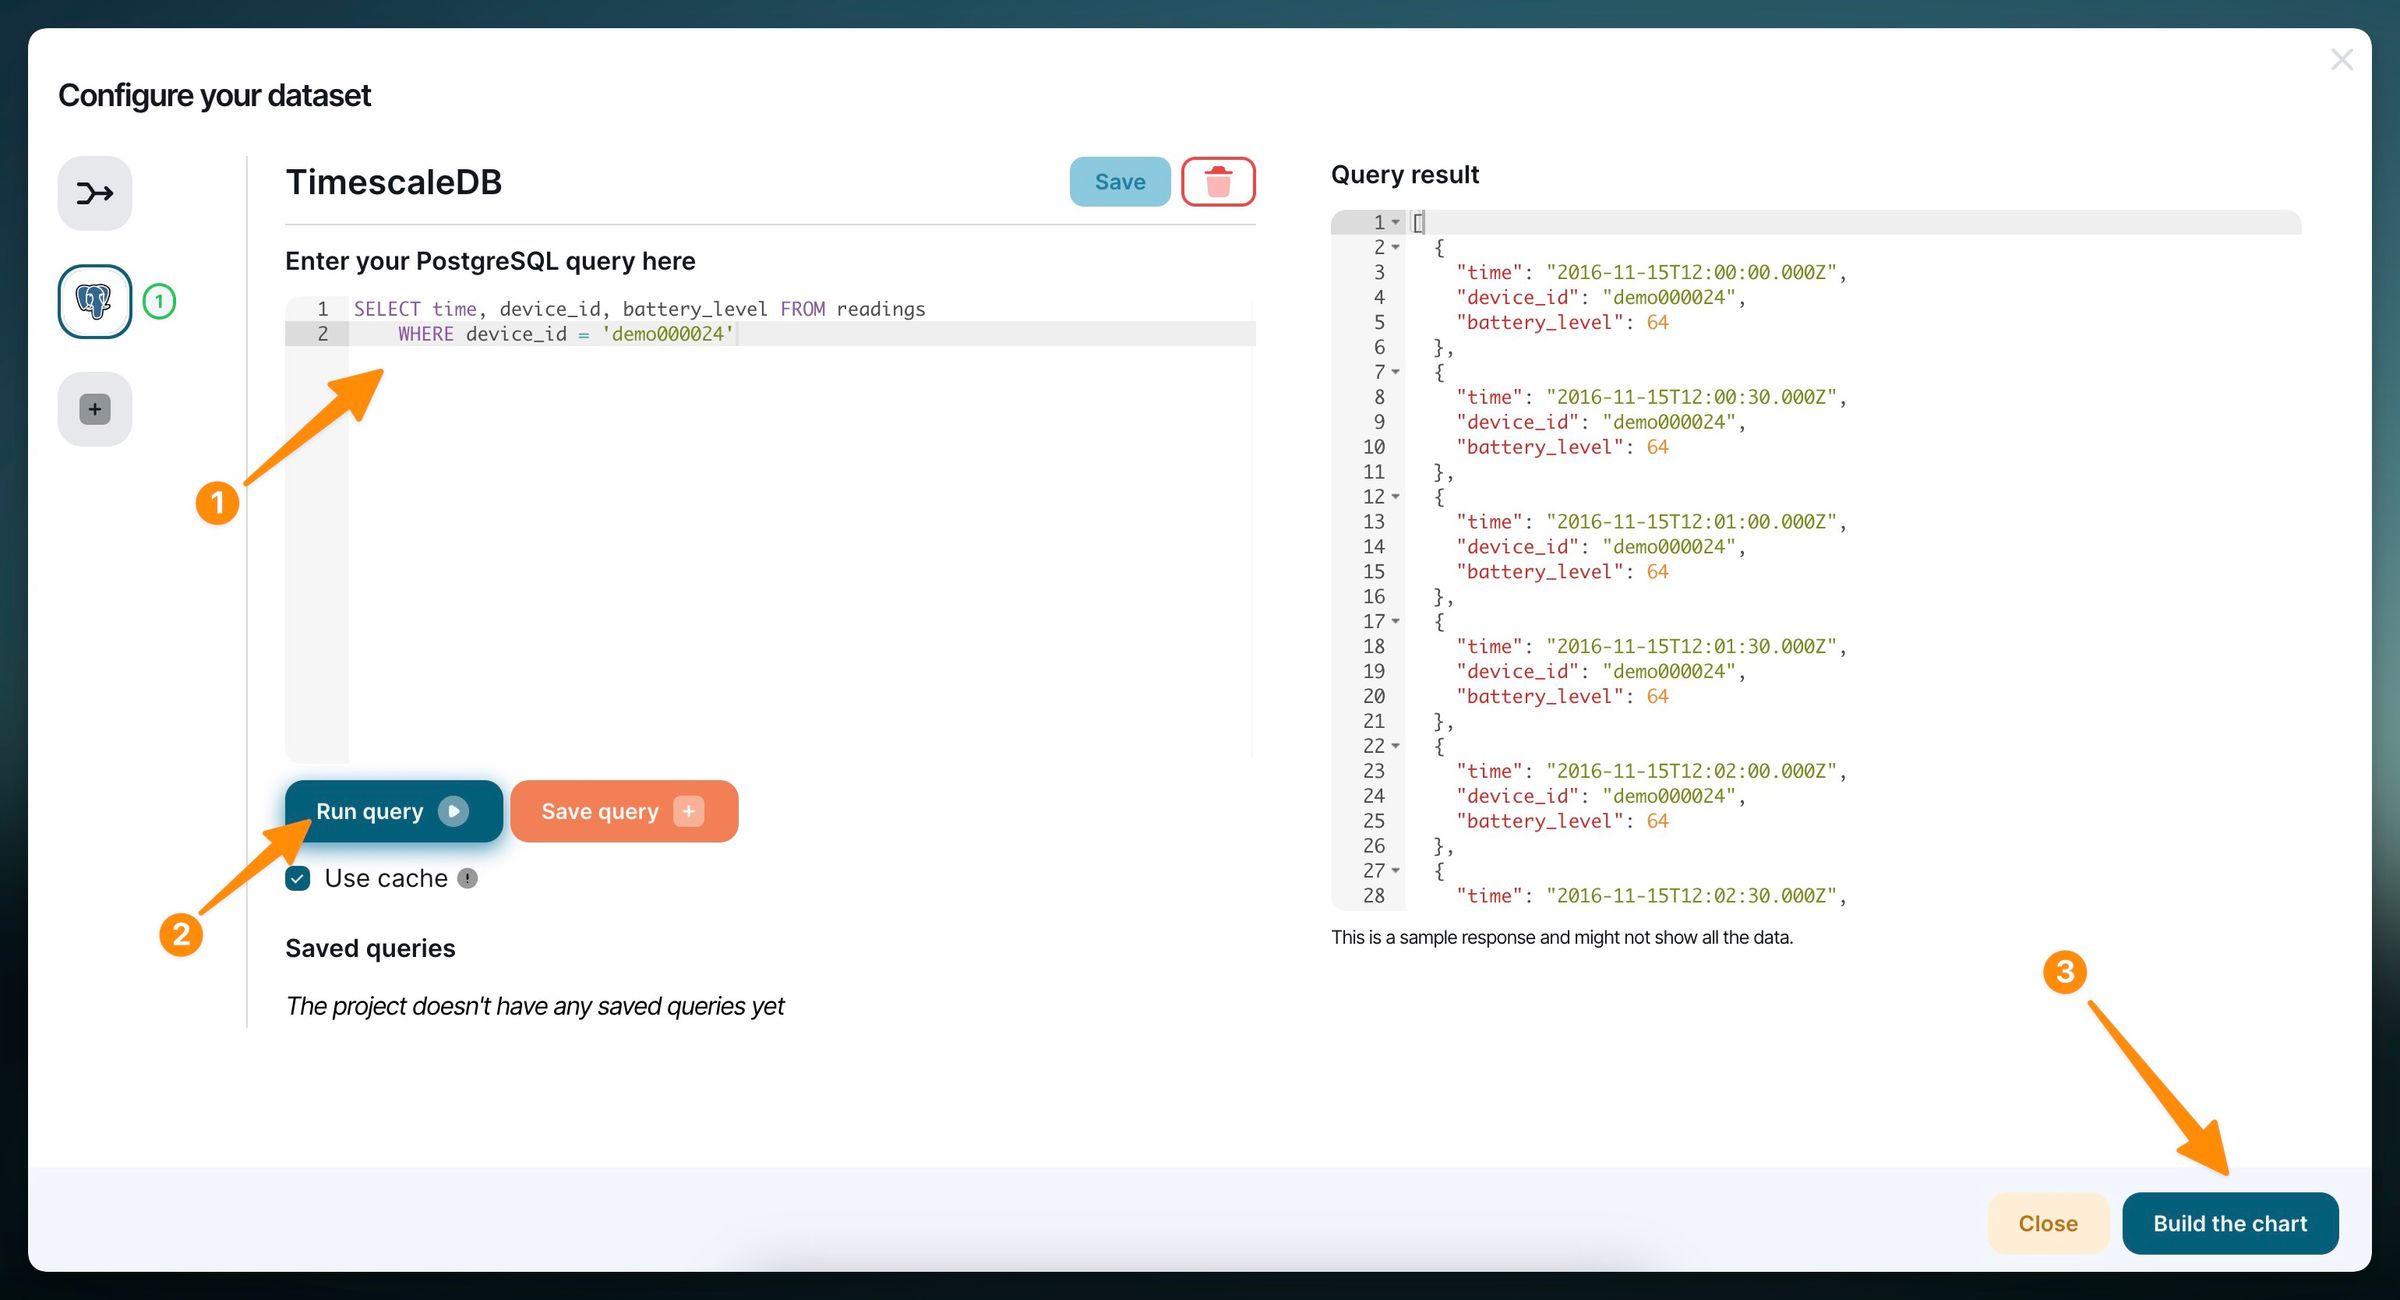2400x1300 pixels.
Task: Uncheck the Use cache checkbox
Action: (297, 878)
